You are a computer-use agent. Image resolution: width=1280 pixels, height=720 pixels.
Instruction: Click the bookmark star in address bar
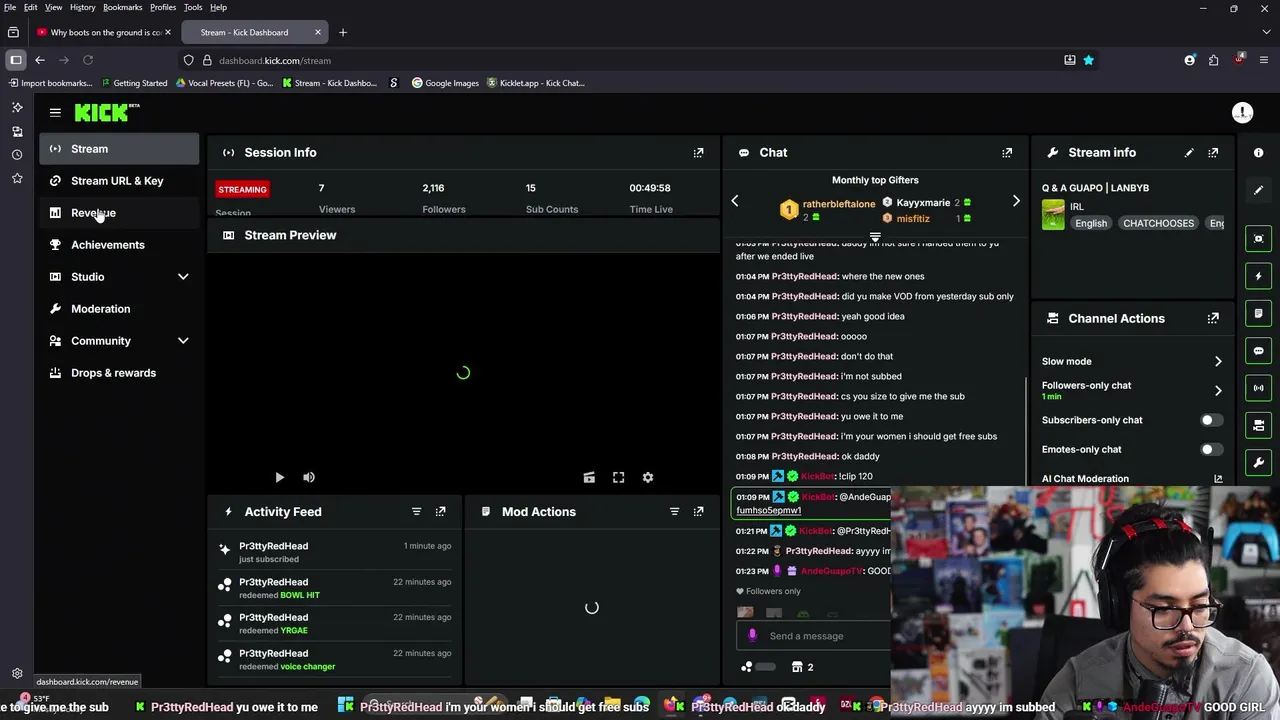click(x=1088, y=60)
